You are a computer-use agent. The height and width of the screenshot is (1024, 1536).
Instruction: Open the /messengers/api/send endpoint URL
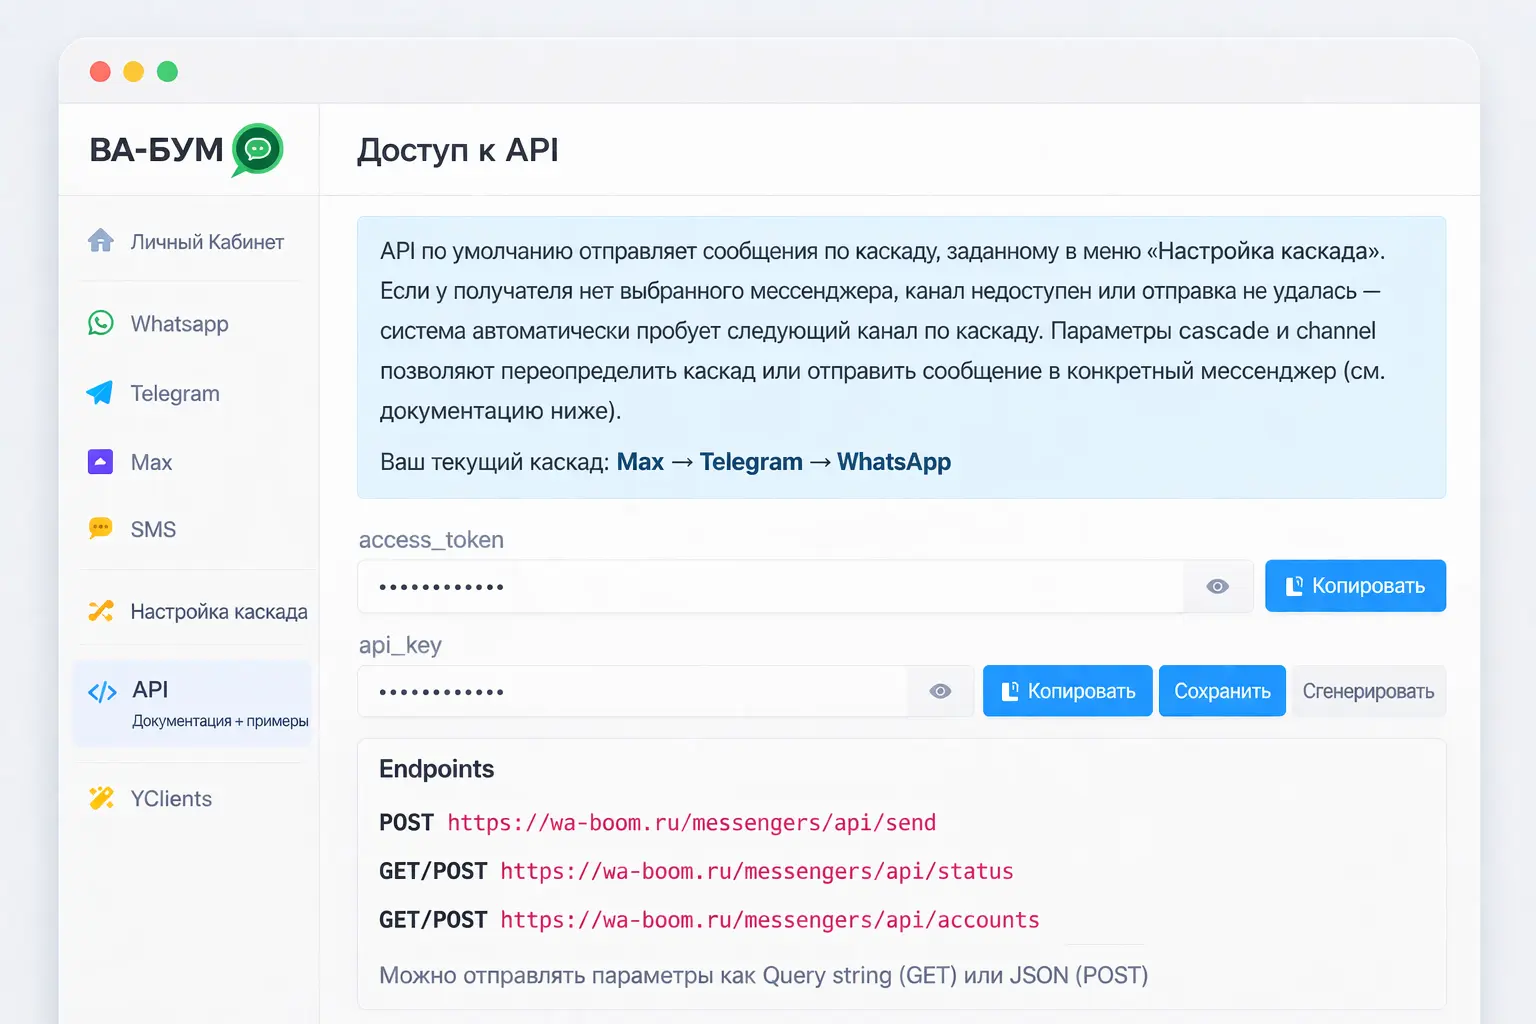[x=691, y=822]
